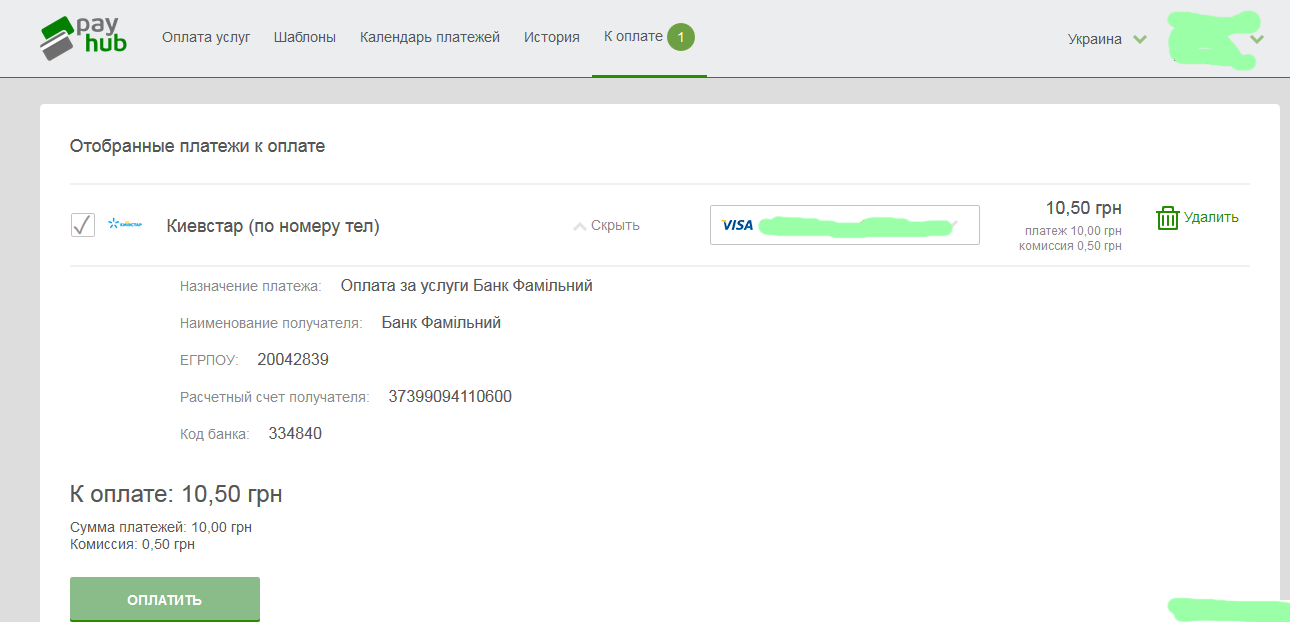Click the 10,50 грн amount on the payment row
Screen dimensions: 1290x622
click(x=1084, y=208)
